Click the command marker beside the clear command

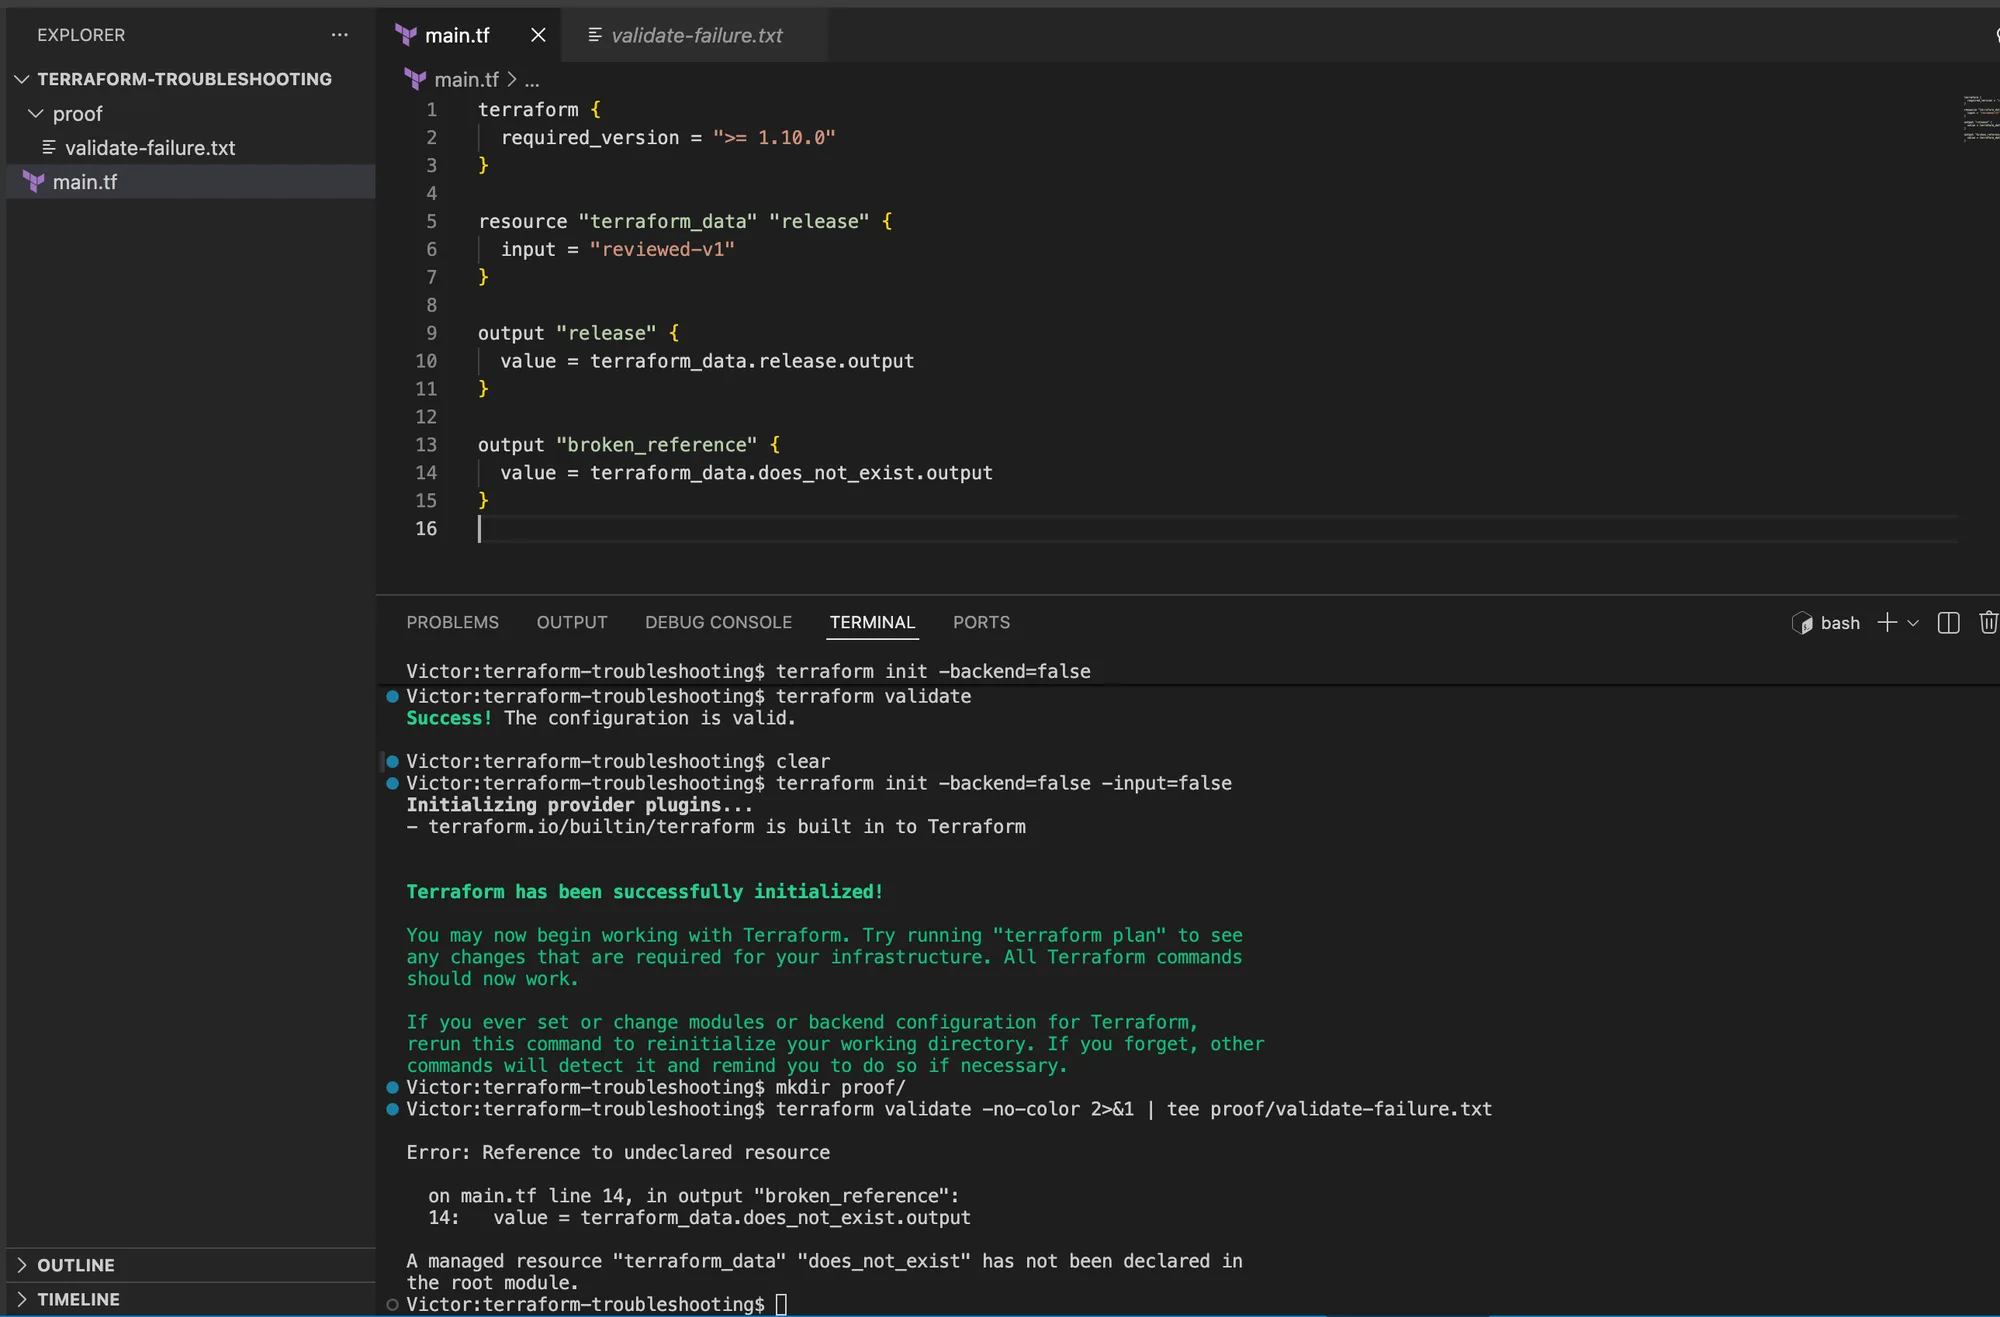(x=392, y=761)
